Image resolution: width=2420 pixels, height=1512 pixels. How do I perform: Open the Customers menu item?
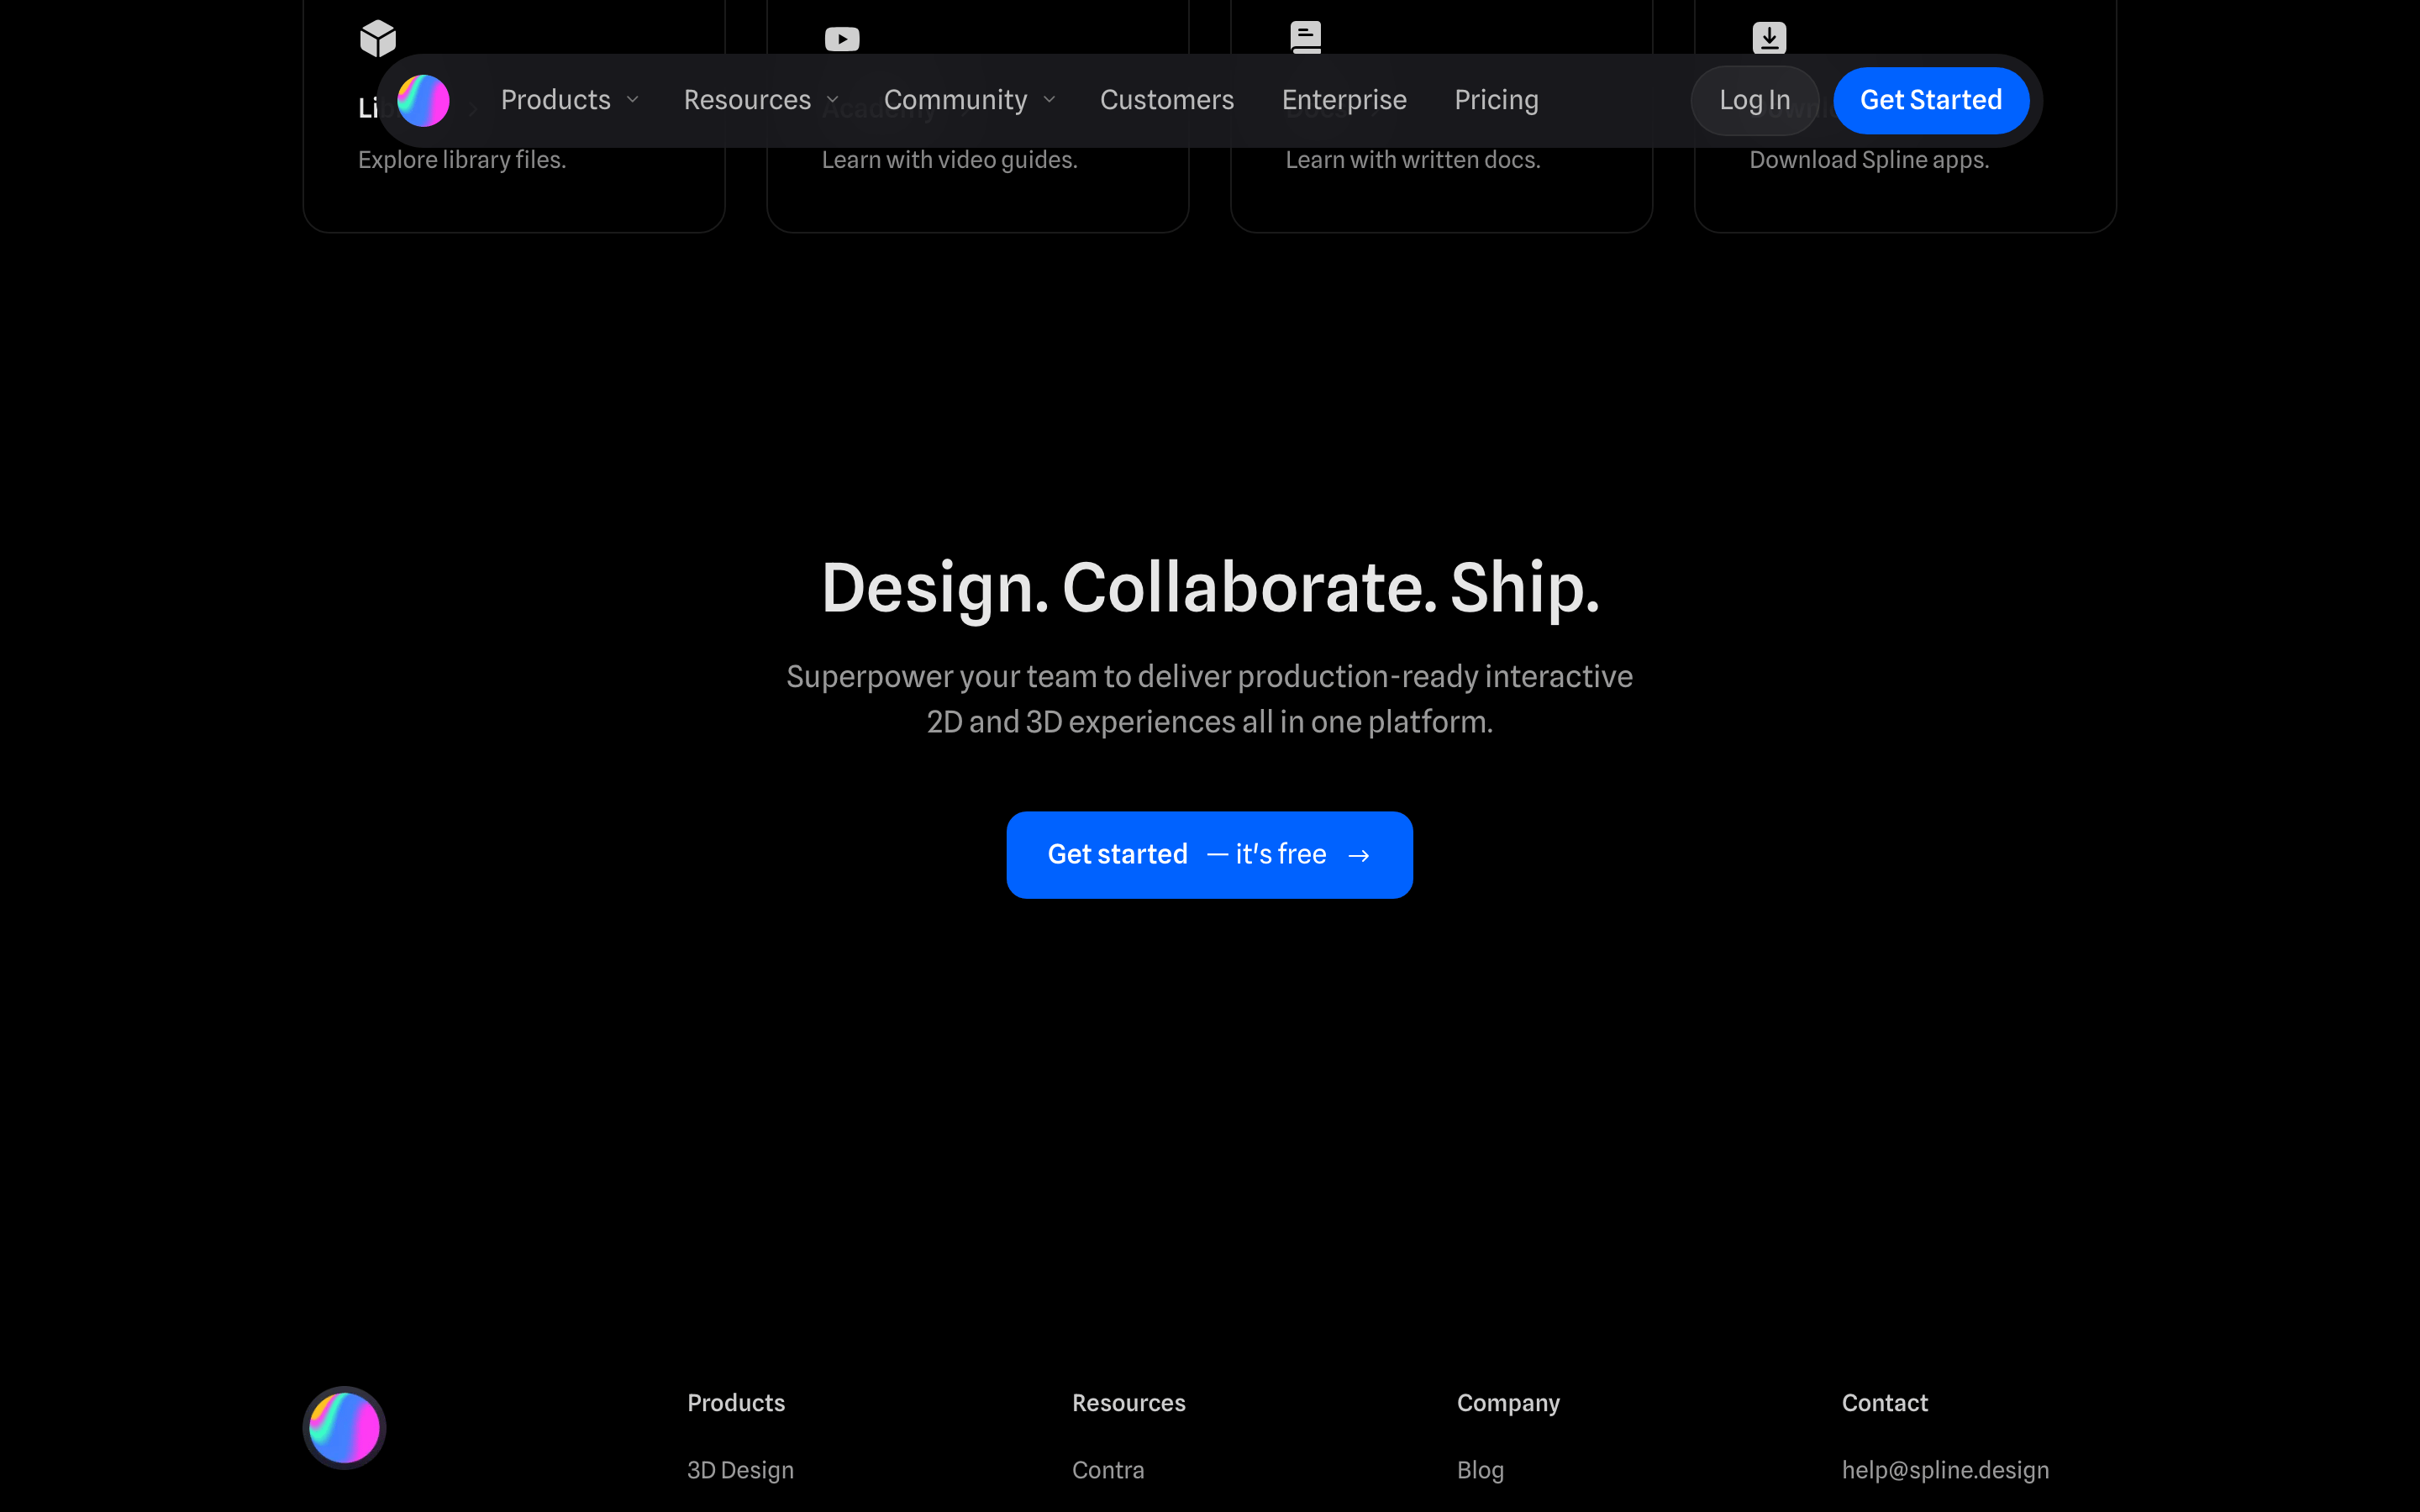tap(1167, 100)
